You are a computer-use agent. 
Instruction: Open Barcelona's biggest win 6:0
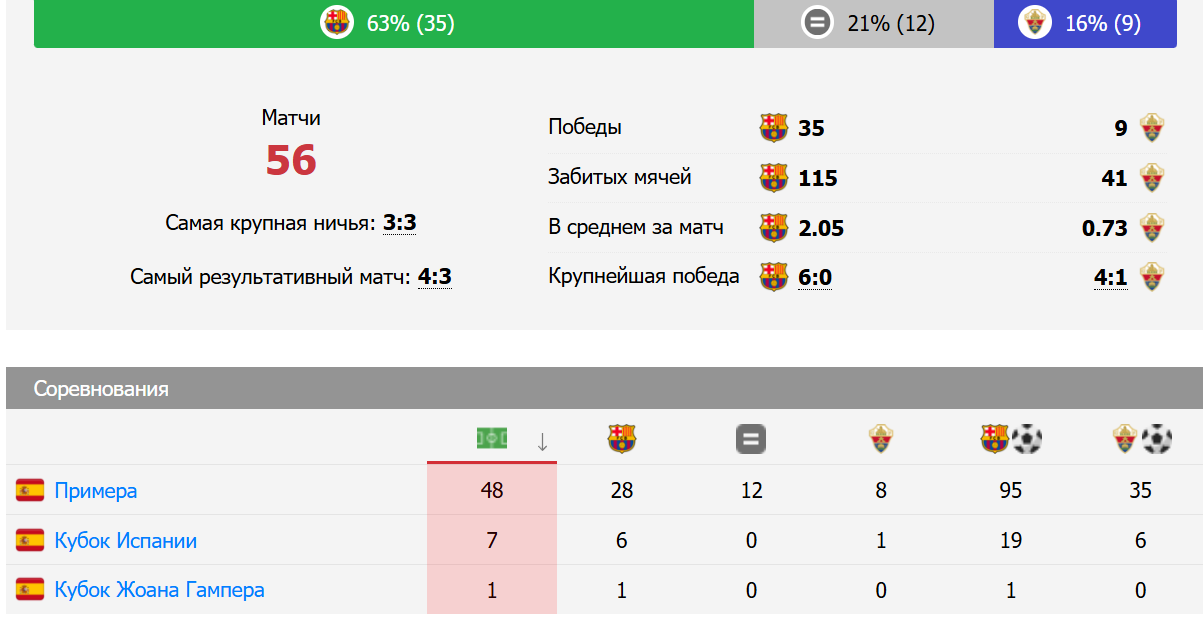coord(815,278)
